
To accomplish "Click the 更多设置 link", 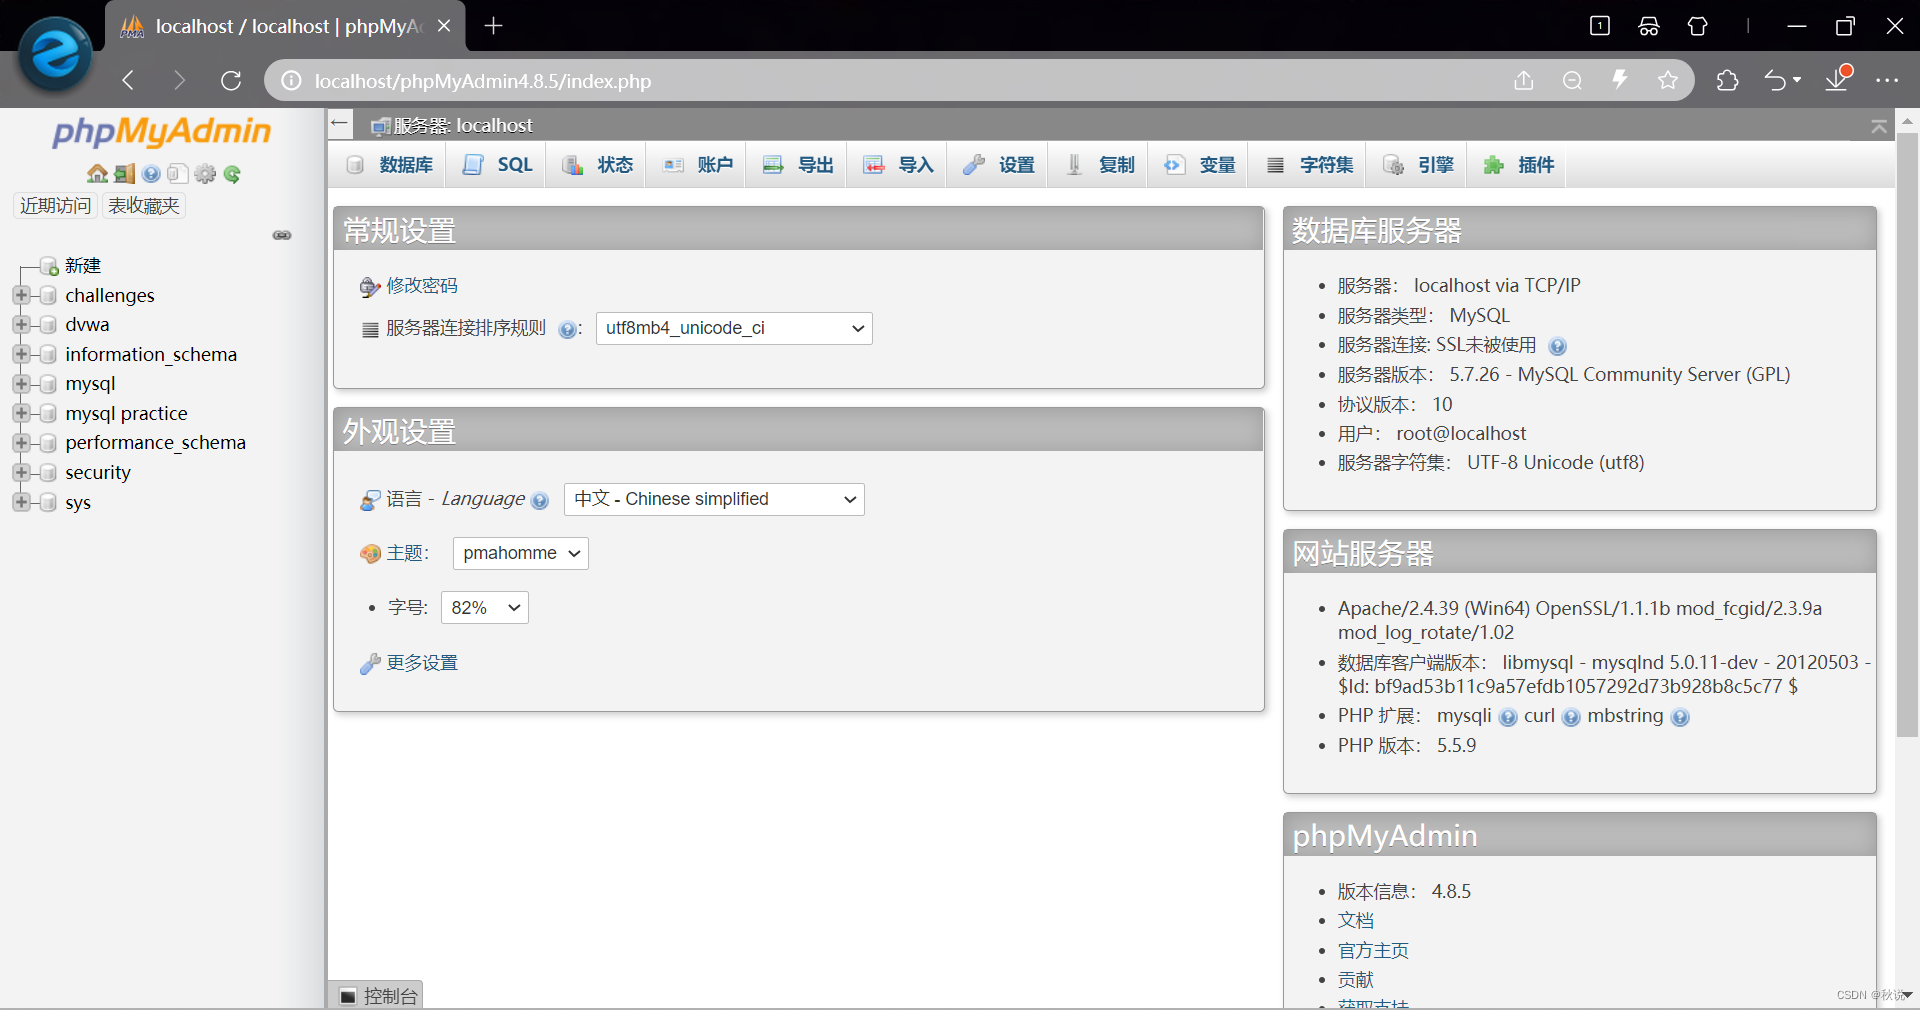I will point(422,663).
